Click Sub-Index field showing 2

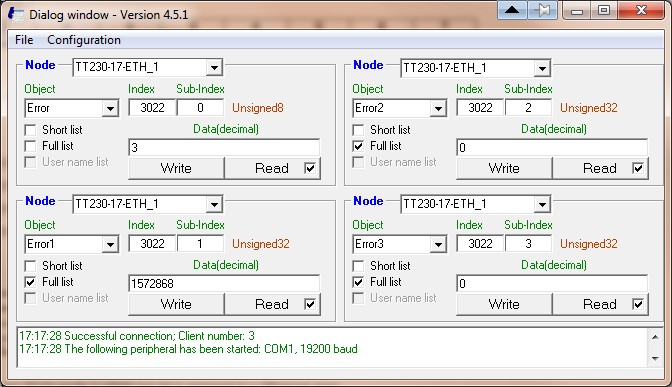tap(528, 108)
